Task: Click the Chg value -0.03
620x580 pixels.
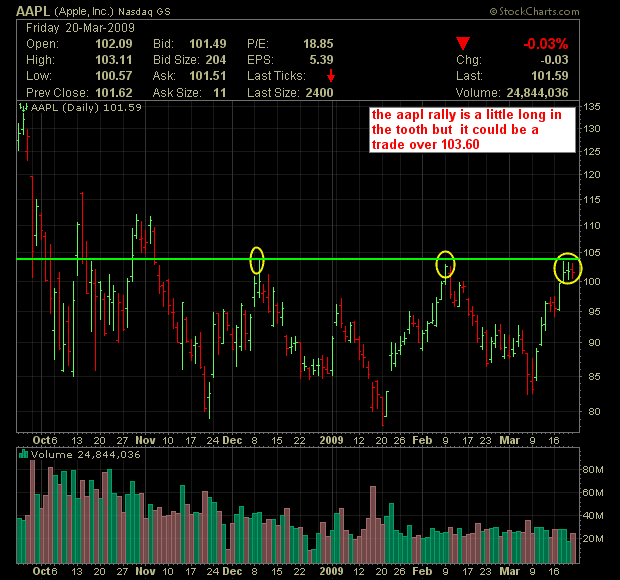Action: pos(554,60)
